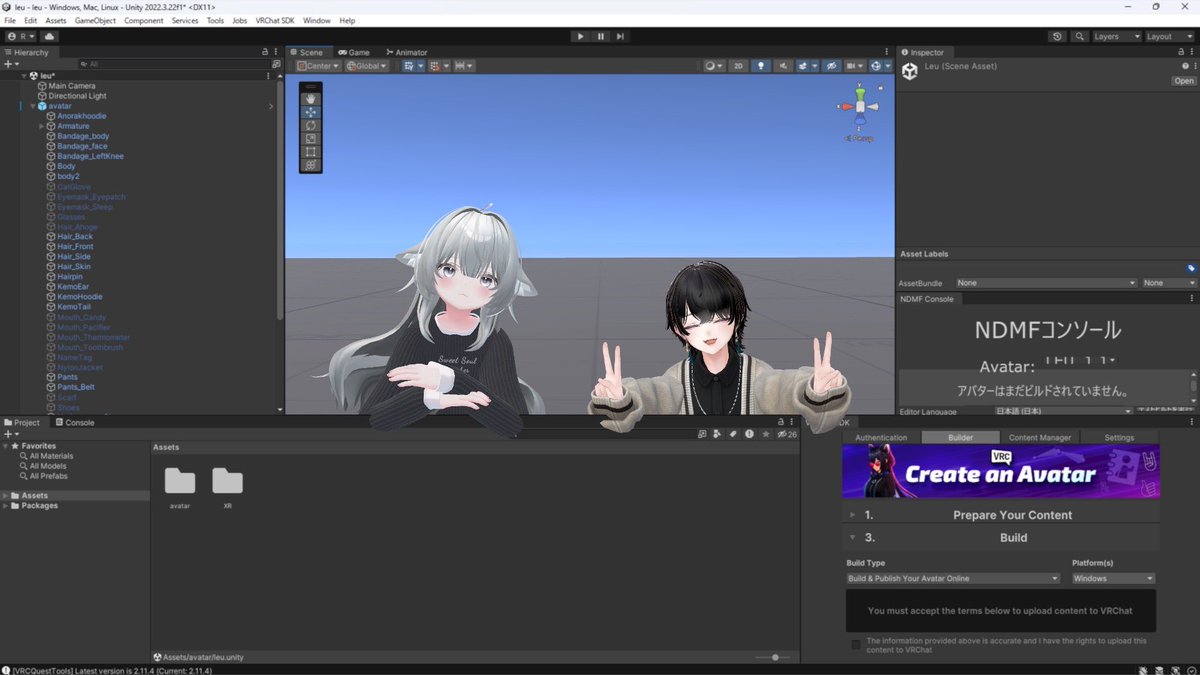
Task: Toggle Scene audio mute button
Action: click(782, 66)
